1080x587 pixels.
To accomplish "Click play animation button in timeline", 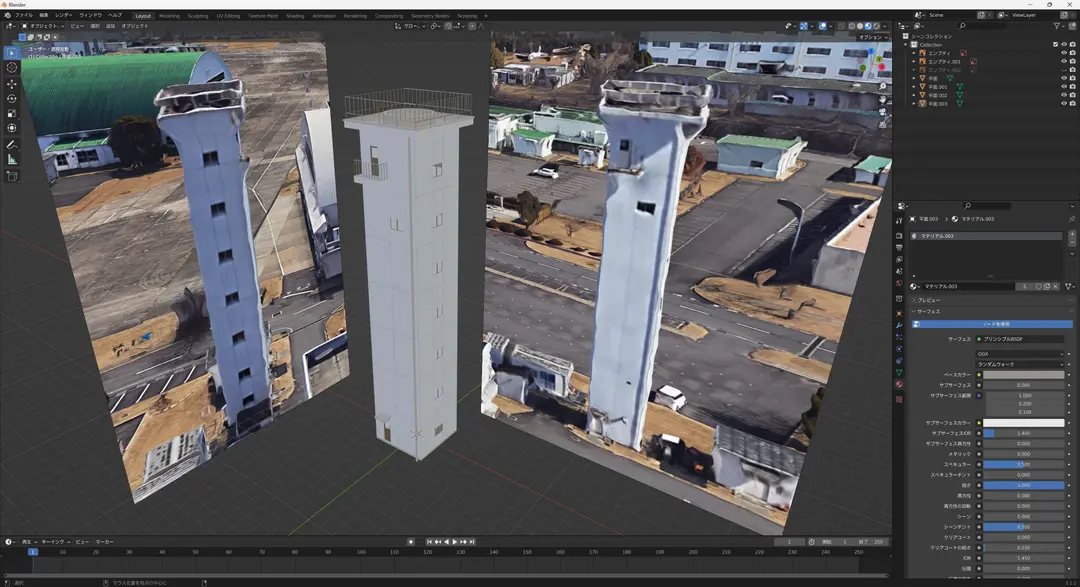I will point(455,542).
